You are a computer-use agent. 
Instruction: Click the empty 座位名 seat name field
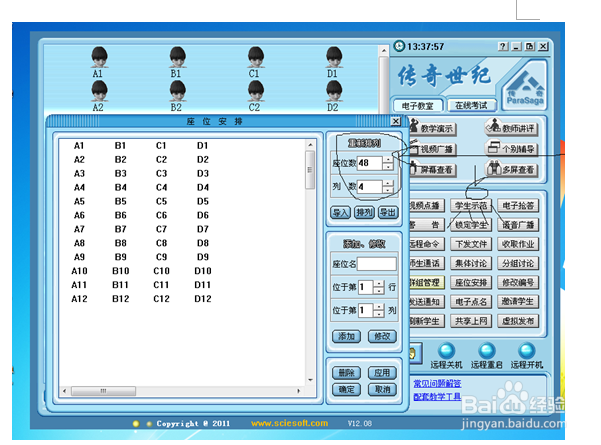pyautogui.click(x=377, y=264)
